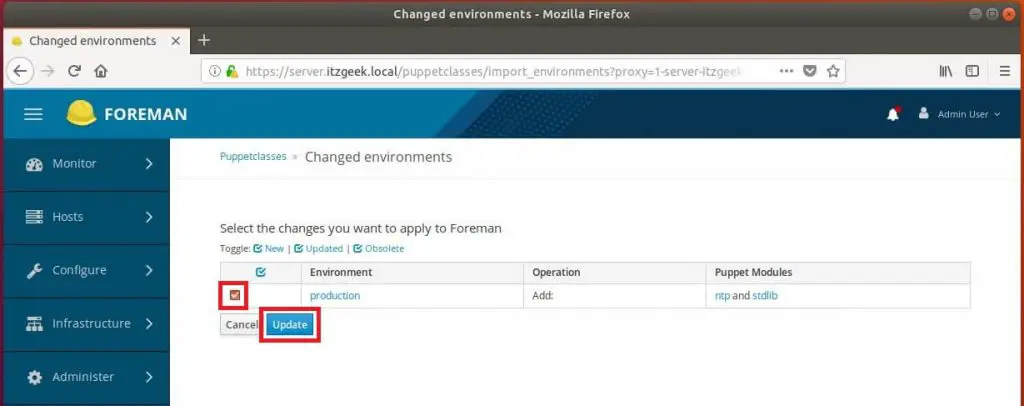Toggle the Firefox sidebar view icon
Viewport: 1024px width, 406px height.
coord(972,71)
